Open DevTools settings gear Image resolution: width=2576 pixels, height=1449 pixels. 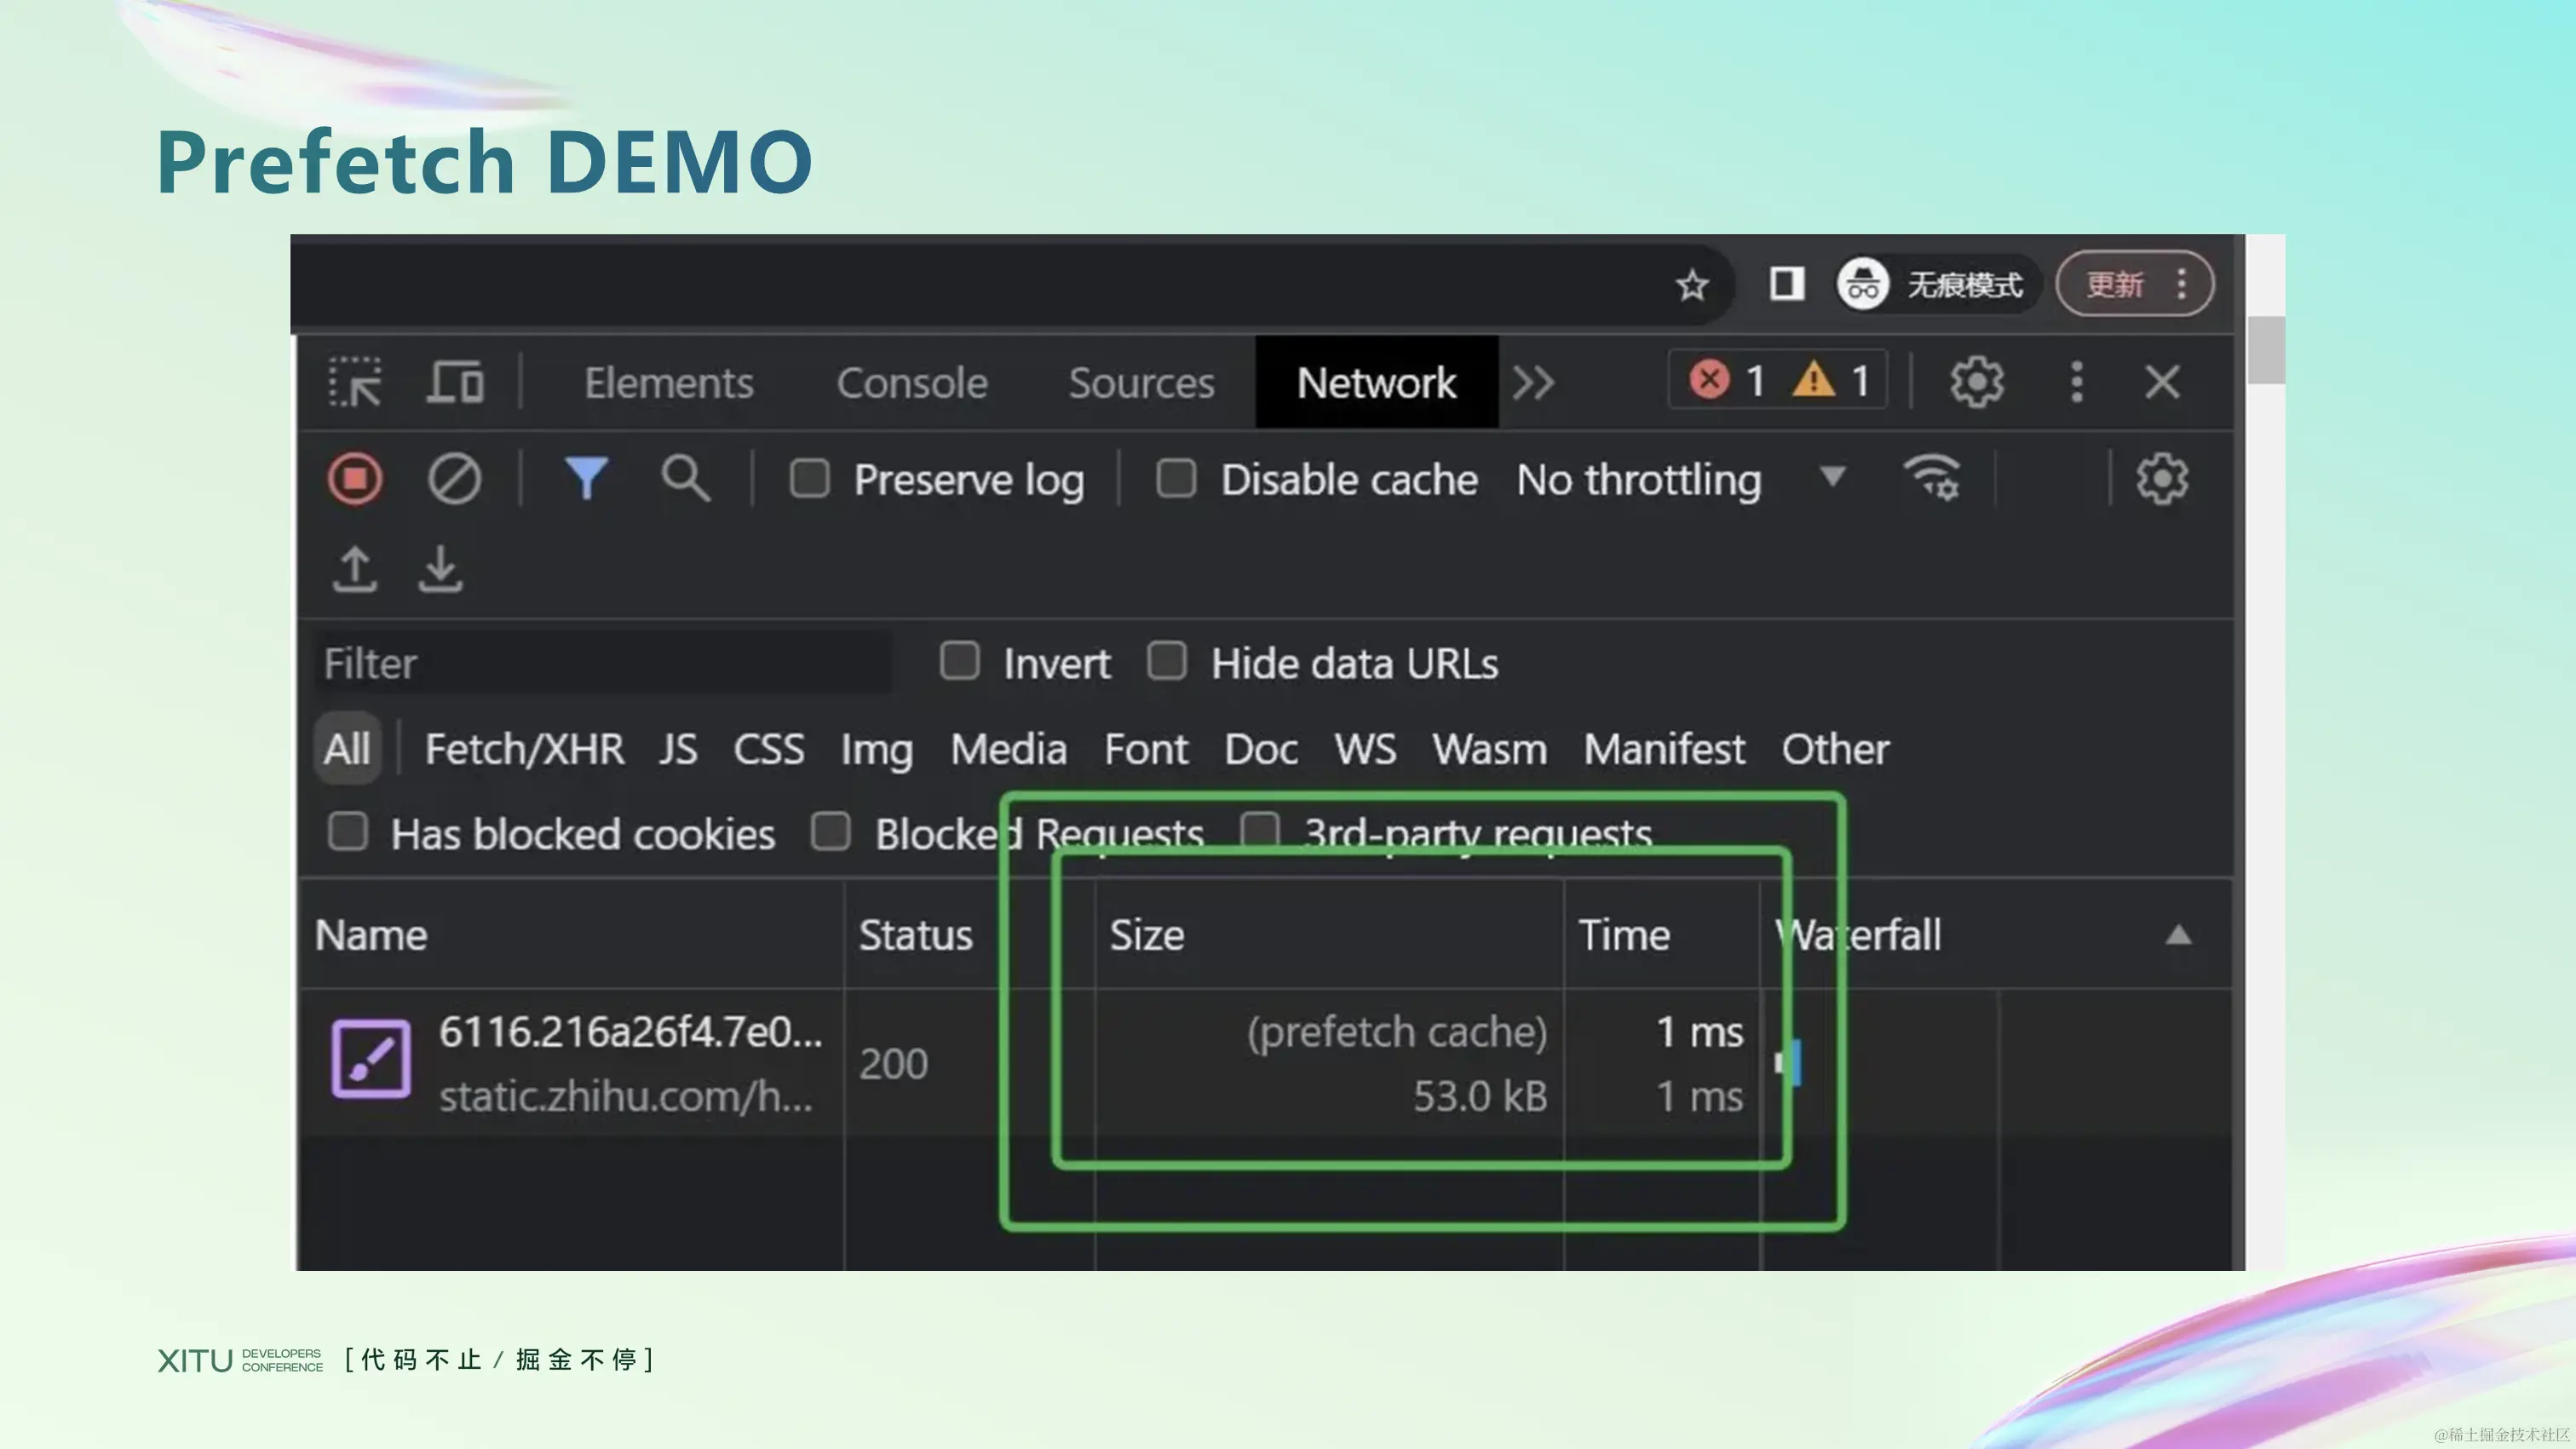click(x=1977, y=382)
